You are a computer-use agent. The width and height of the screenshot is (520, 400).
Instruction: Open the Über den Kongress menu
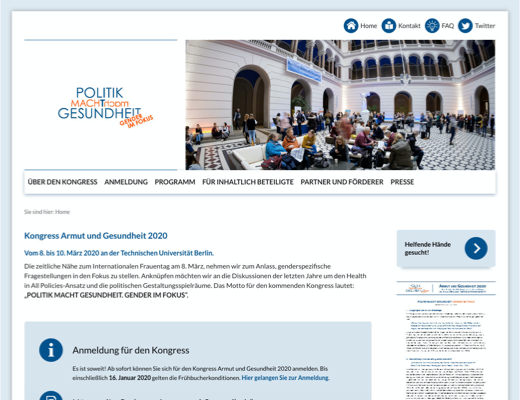point(62,182)
